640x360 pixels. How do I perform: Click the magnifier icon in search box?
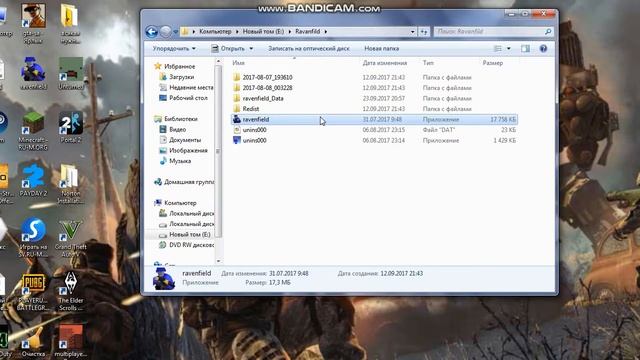click(548, 31)
